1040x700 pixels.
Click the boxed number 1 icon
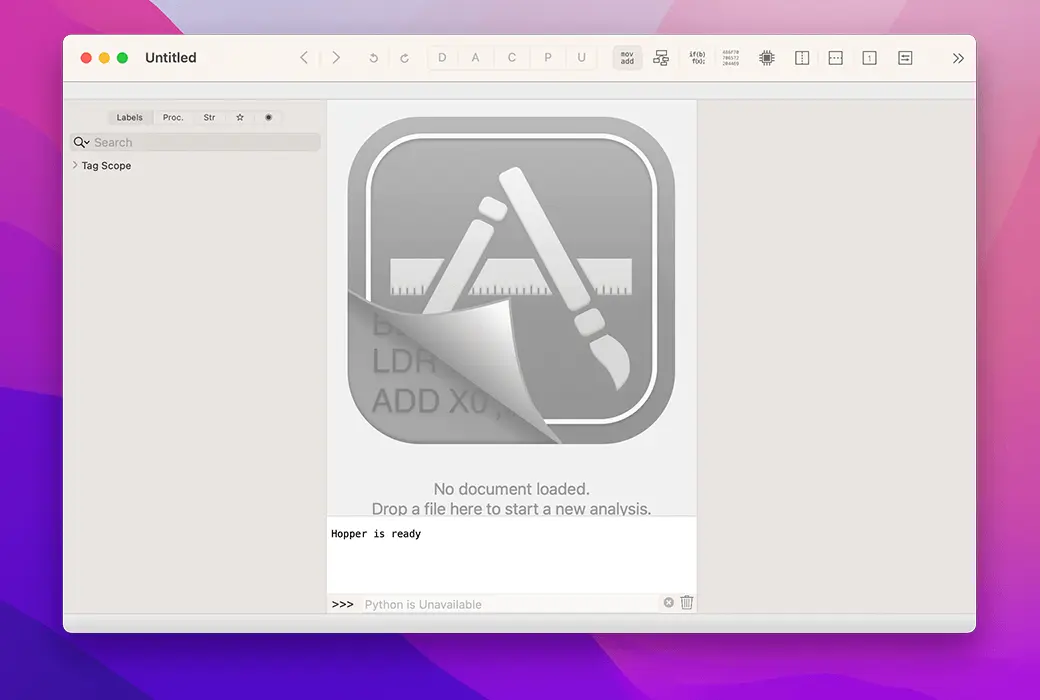click(870, 58)
